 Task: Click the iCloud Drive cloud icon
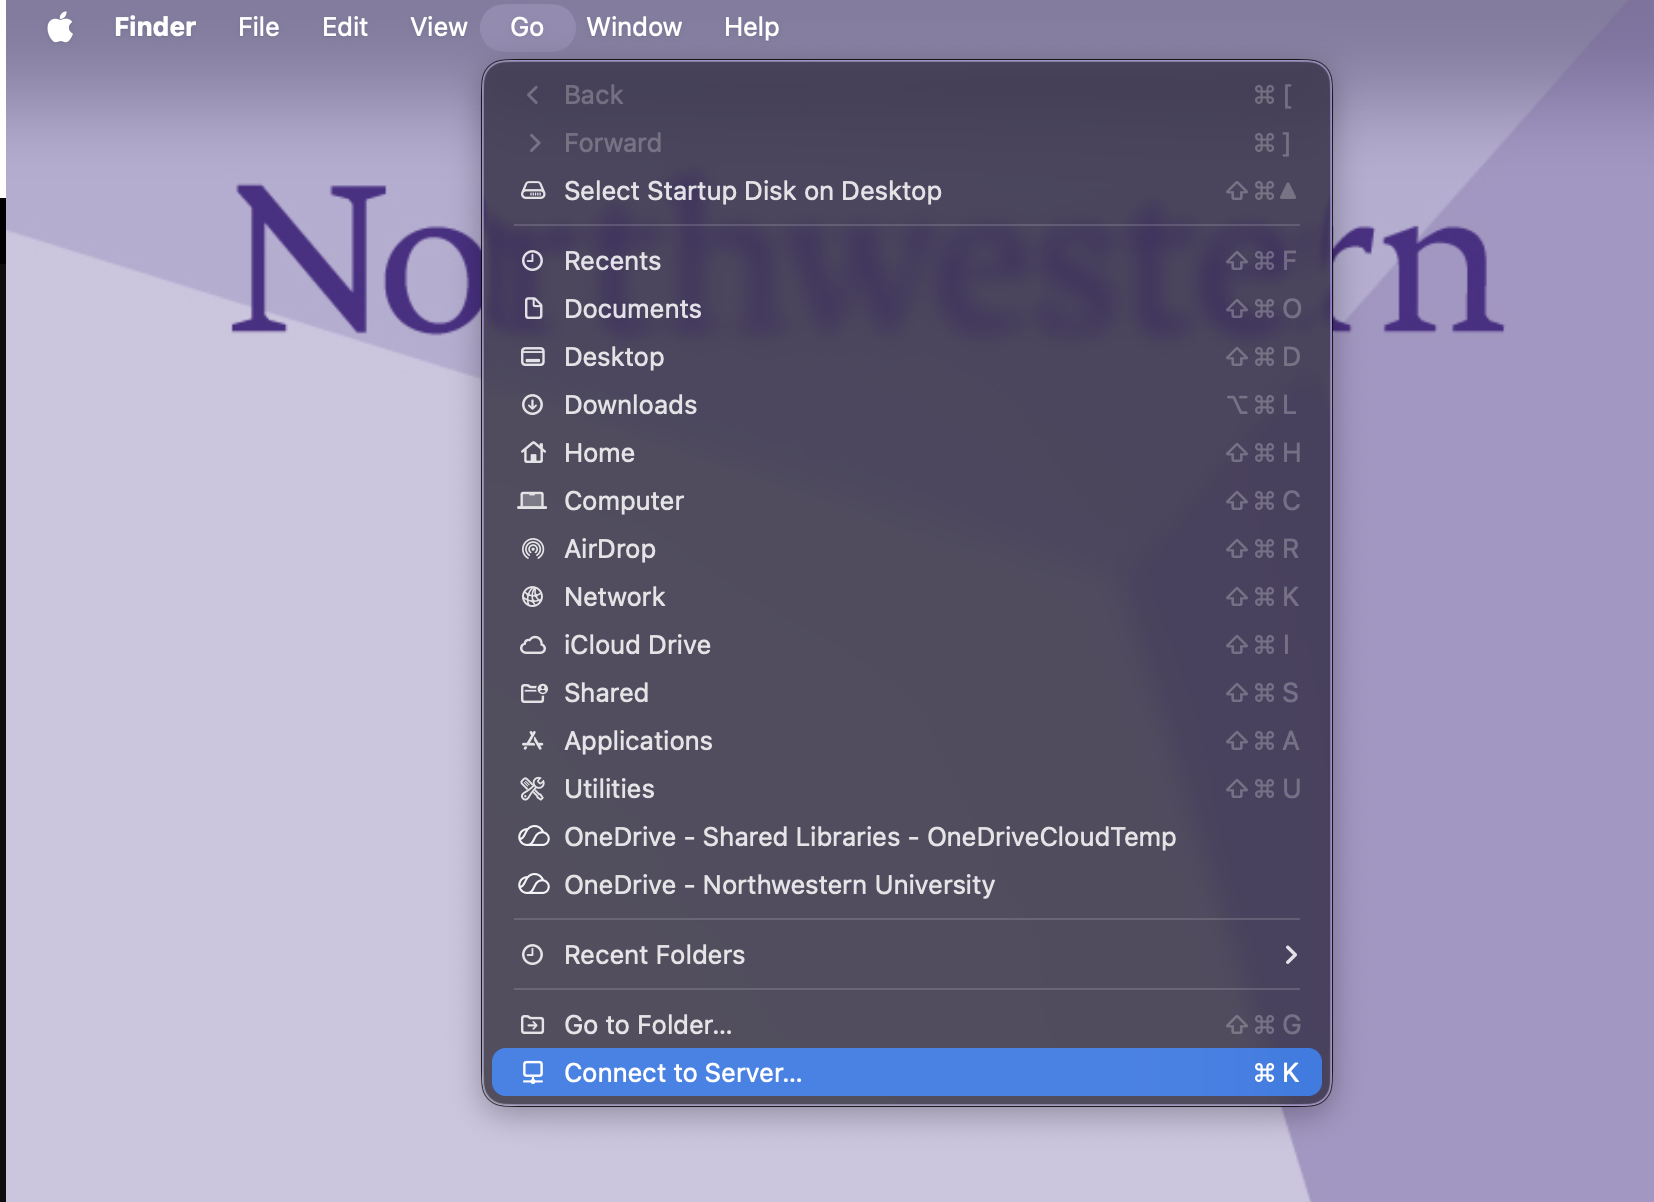click(533, 645)
